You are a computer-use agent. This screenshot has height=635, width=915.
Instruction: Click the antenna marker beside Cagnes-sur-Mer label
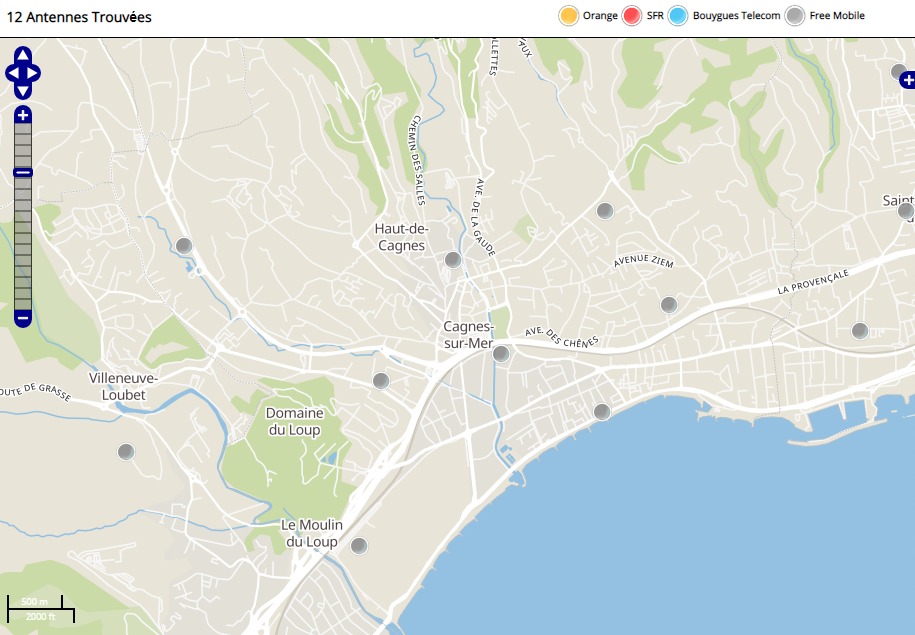coord(502,354)
